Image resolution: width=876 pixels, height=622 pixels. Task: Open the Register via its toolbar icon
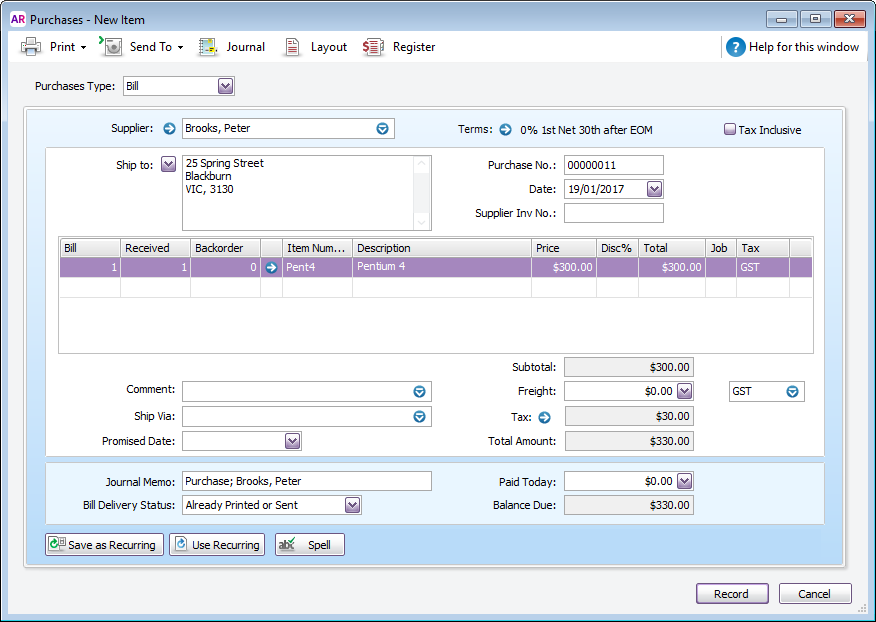[373, 46]
